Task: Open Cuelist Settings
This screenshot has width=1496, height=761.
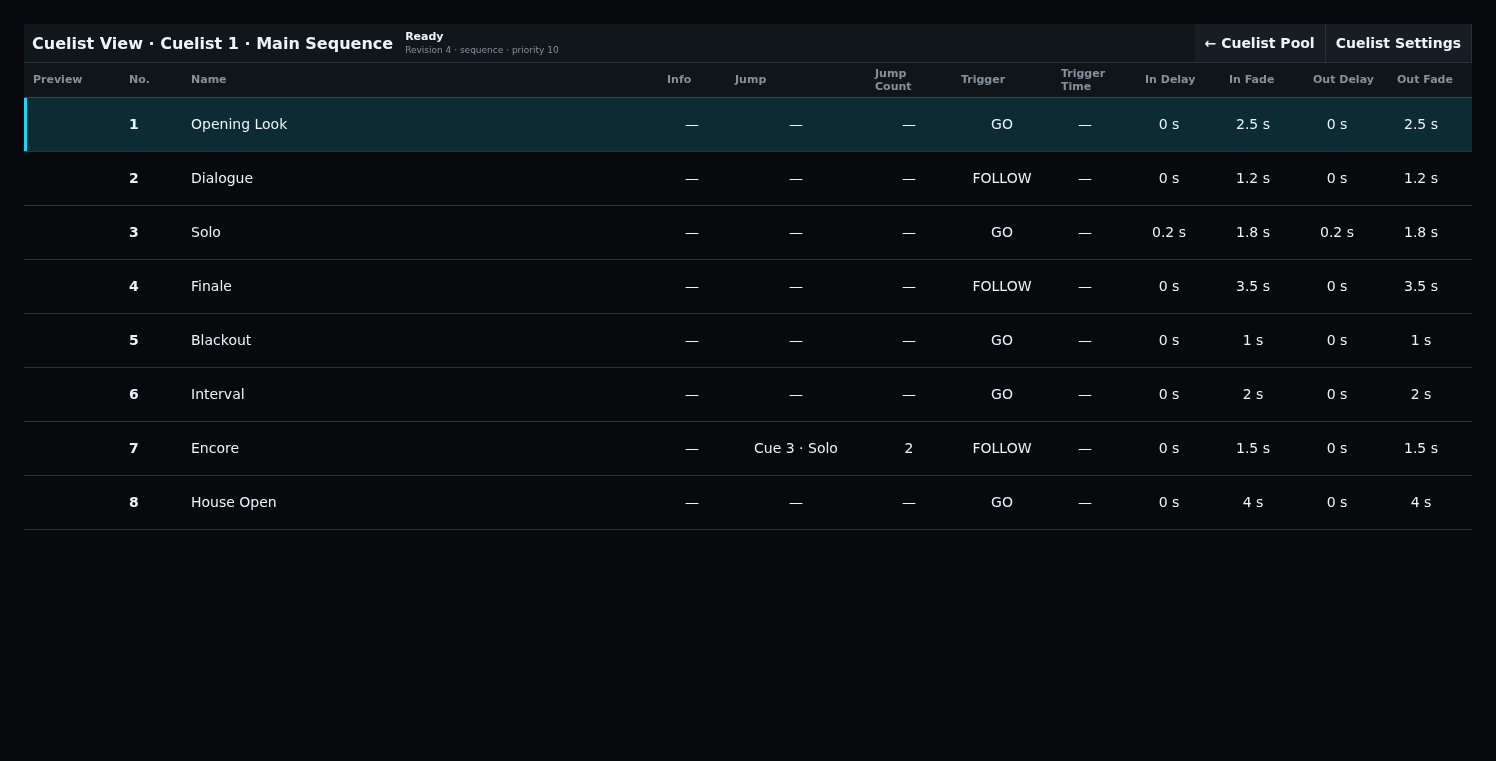Action: [1398, 43]
